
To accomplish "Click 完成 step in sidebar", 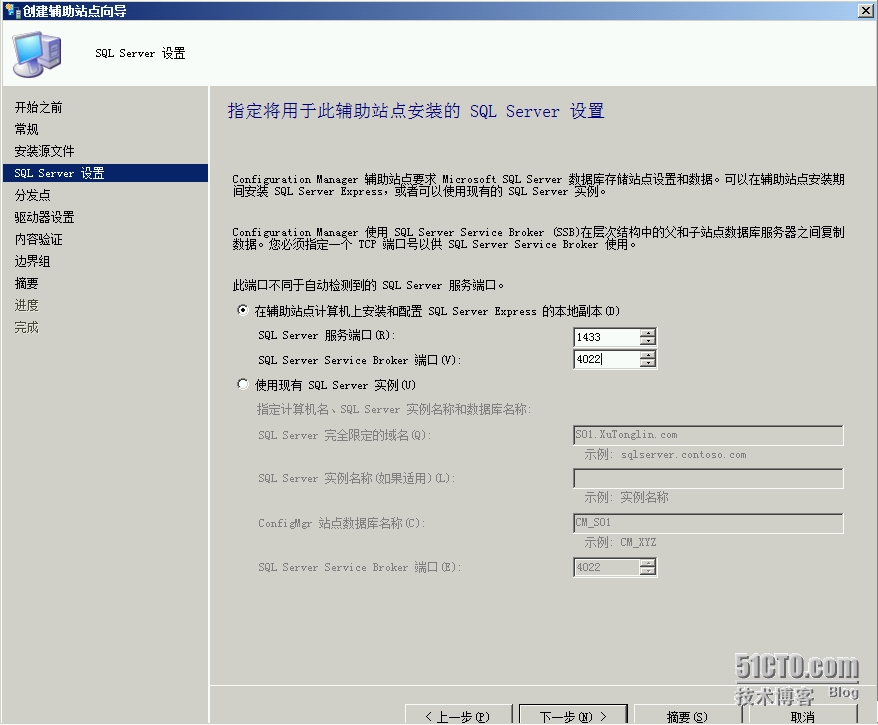I will coord(26,328).
